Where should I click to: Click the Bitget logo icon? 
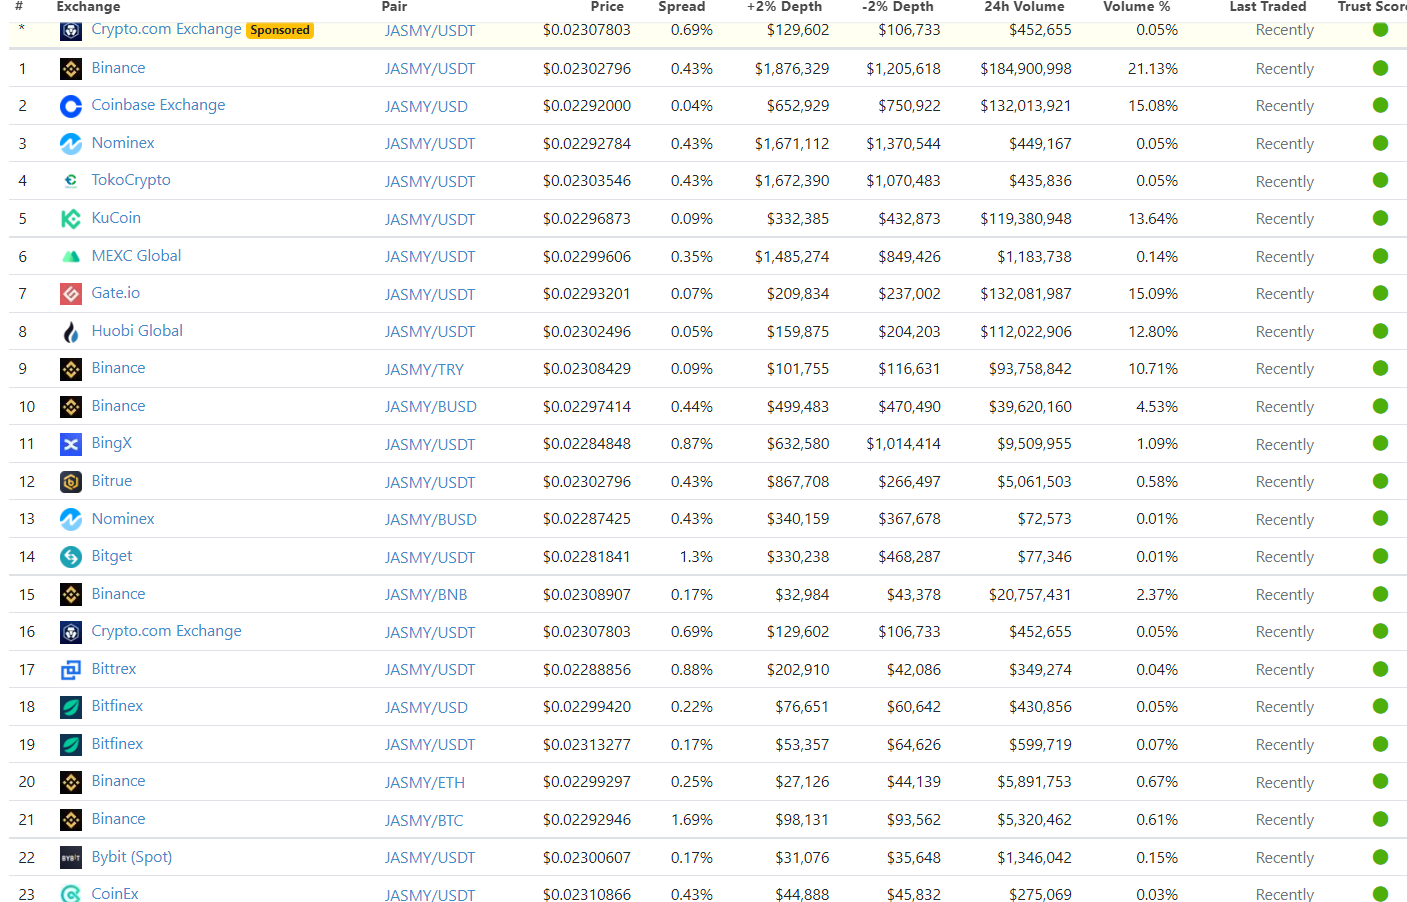click(71, 557)
